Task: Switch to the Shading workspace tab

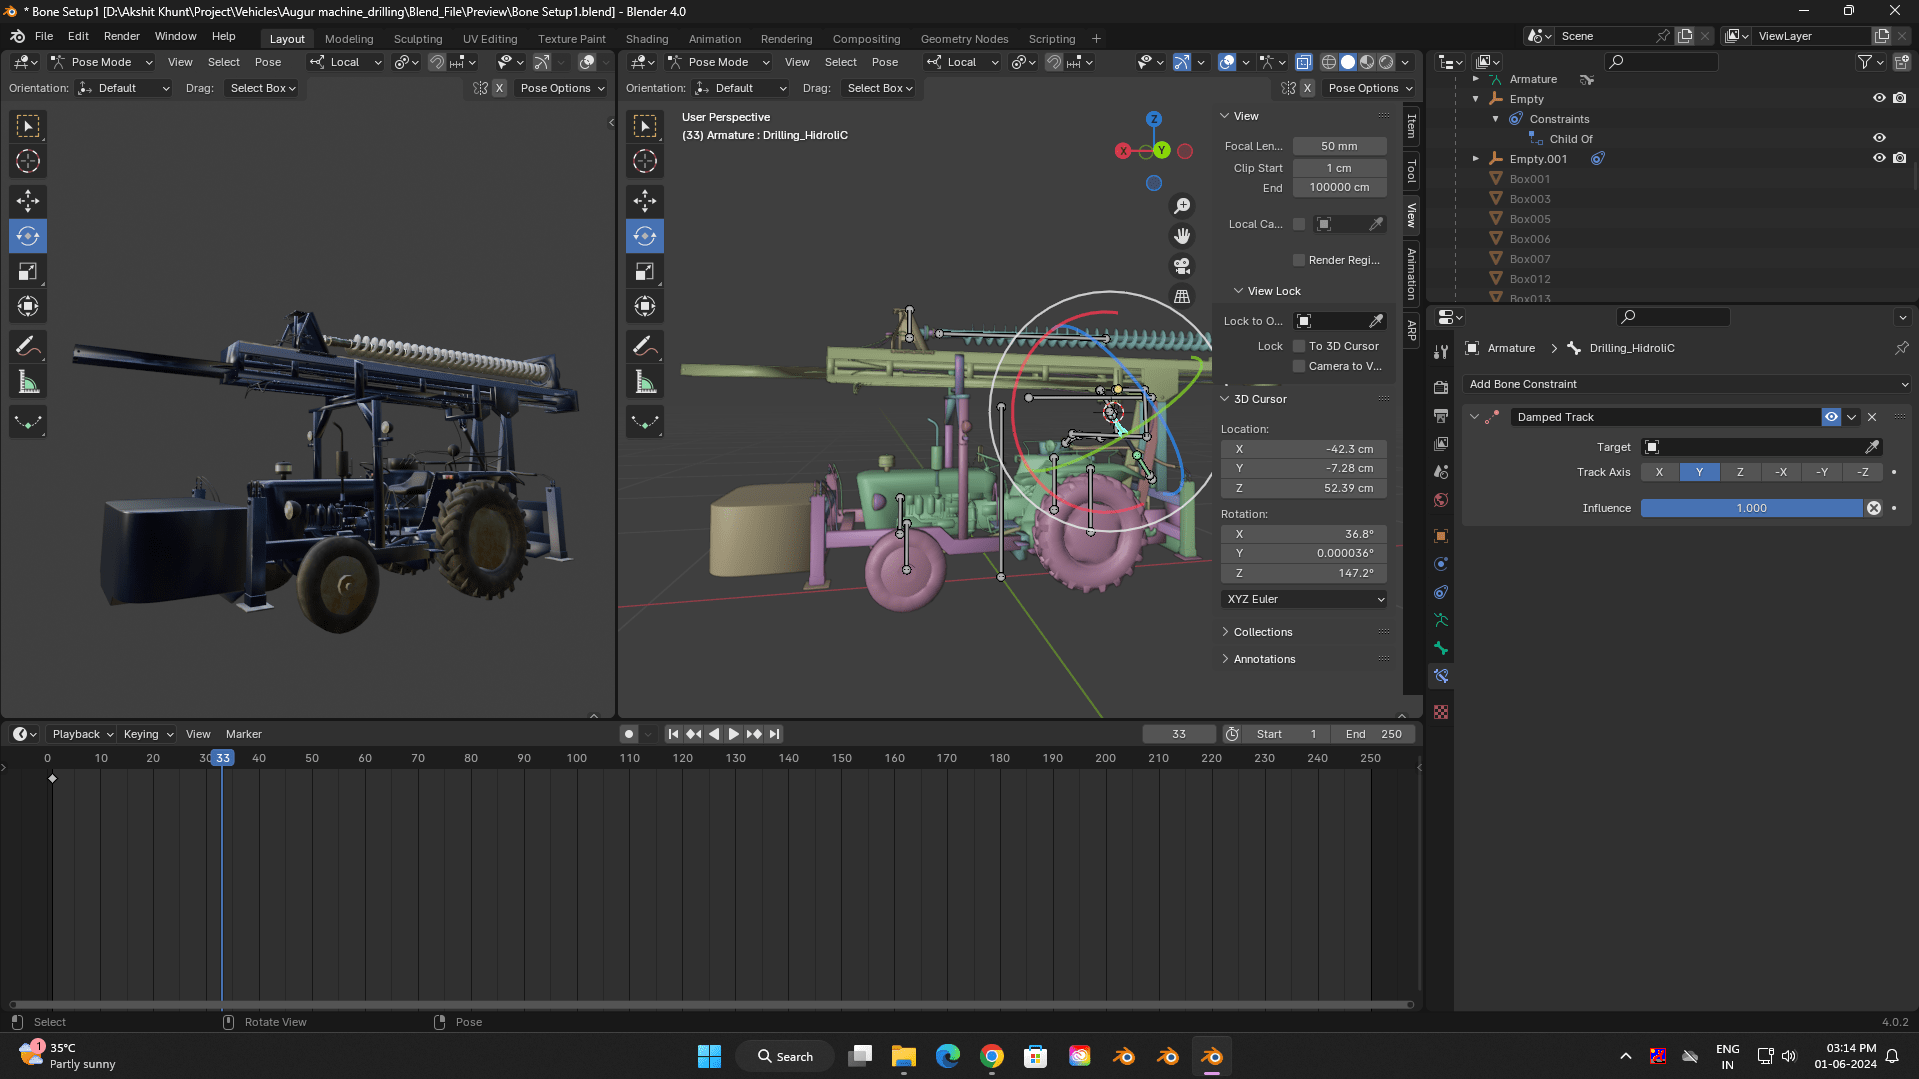Action: 646,39
